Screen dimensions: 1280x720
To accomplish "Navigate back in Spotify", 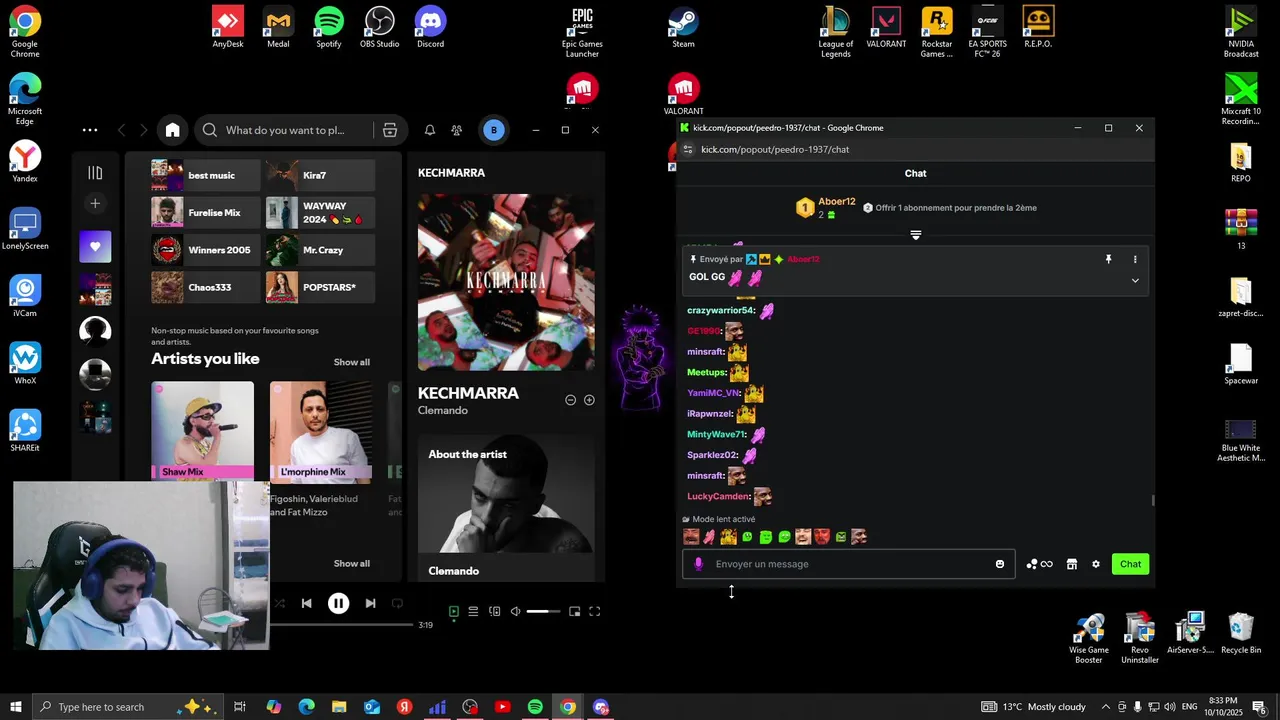I will [122, 130].
